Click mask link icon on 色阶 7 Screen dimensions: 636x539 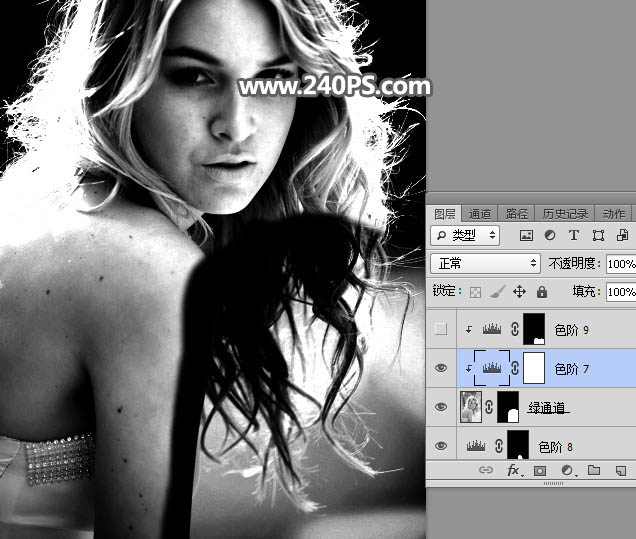point(515,368)
